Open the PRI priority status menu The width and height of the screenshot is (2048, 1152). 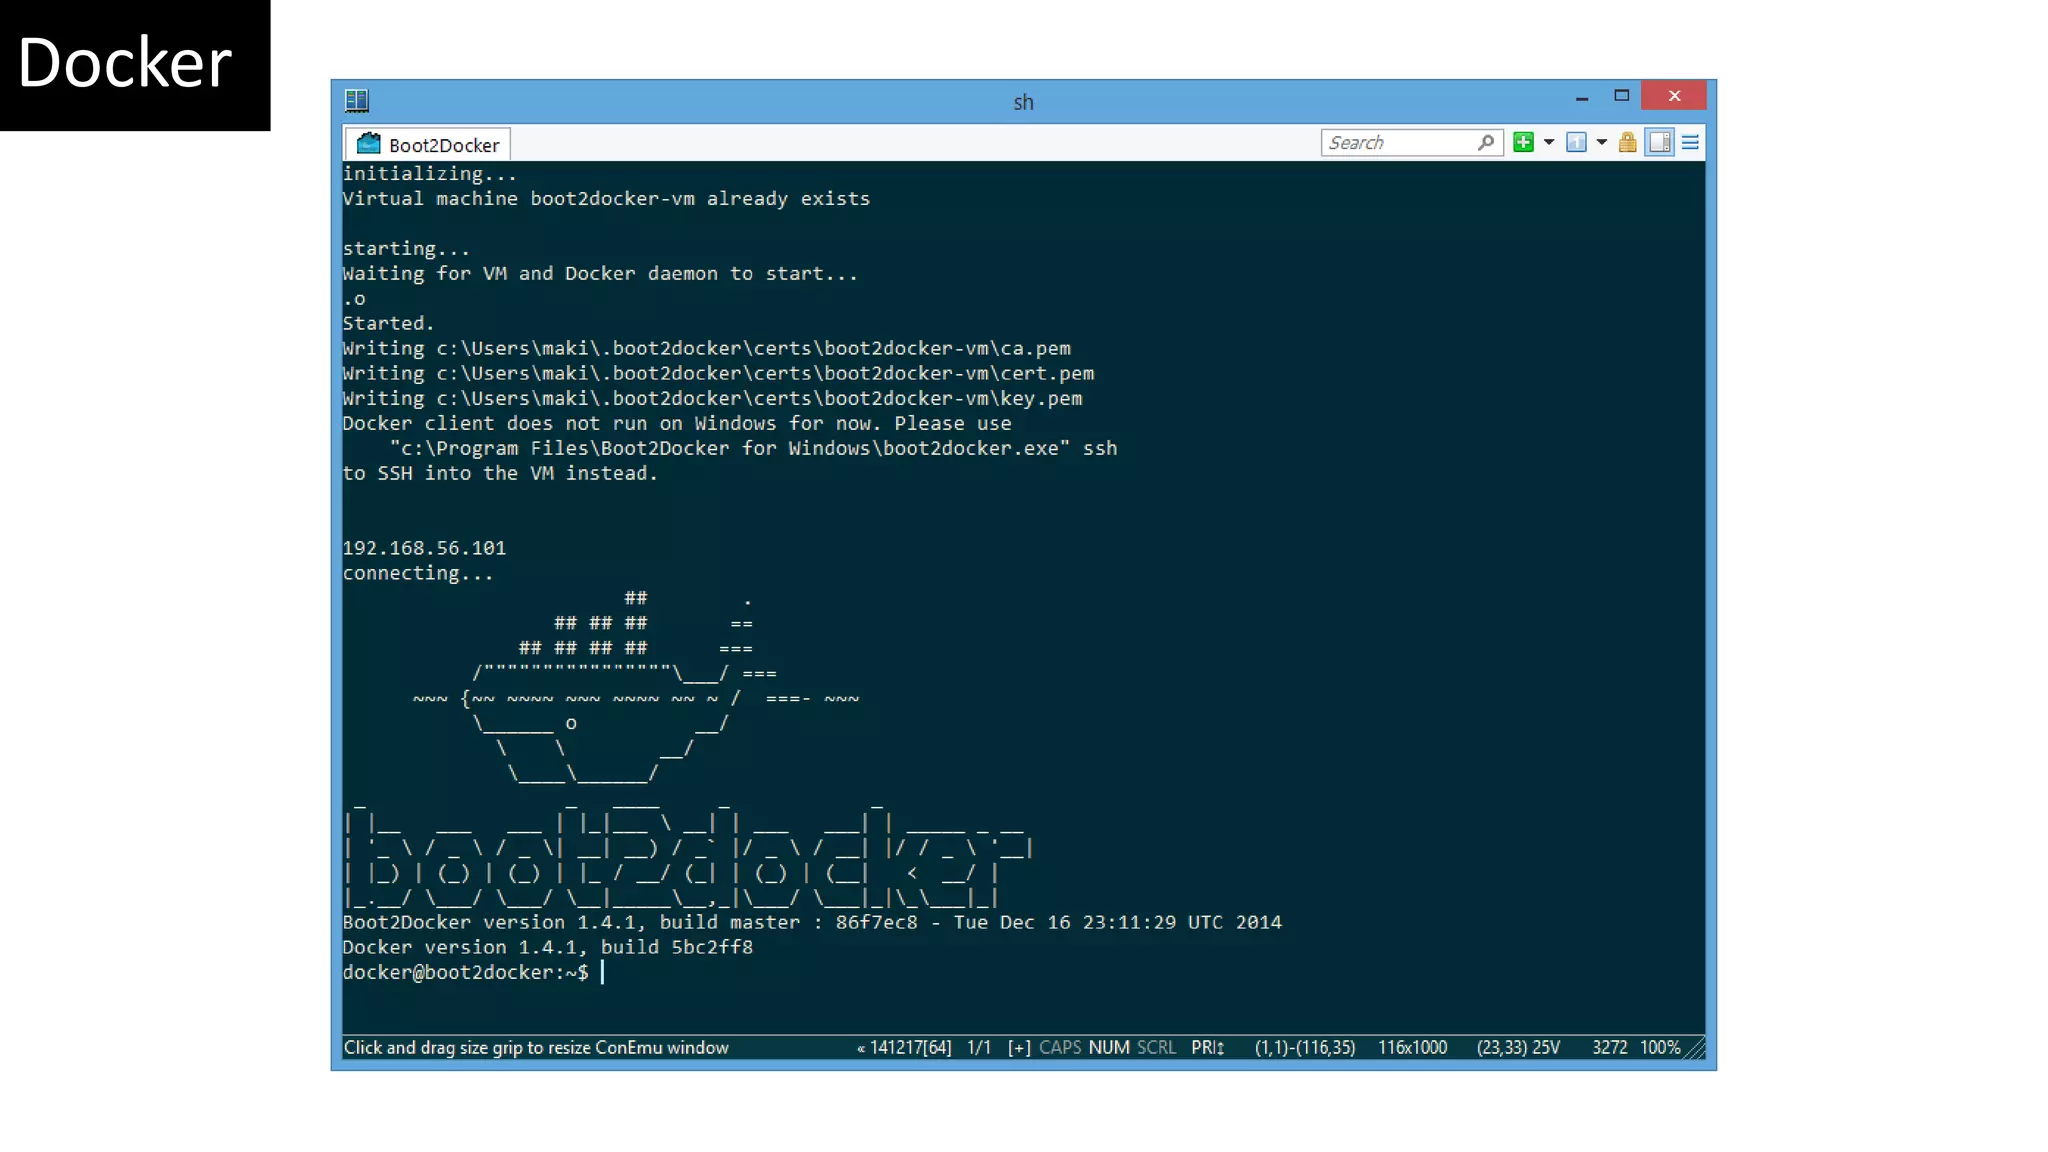pyautogui.click(x=1208, y=1047)
